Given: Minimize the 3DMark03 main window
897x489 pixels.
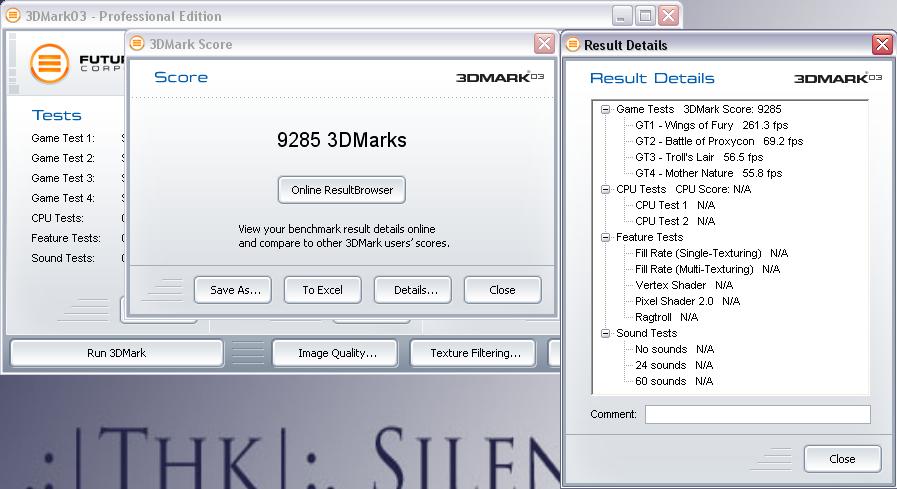Looking at the screenshot, I should [622, 15].
